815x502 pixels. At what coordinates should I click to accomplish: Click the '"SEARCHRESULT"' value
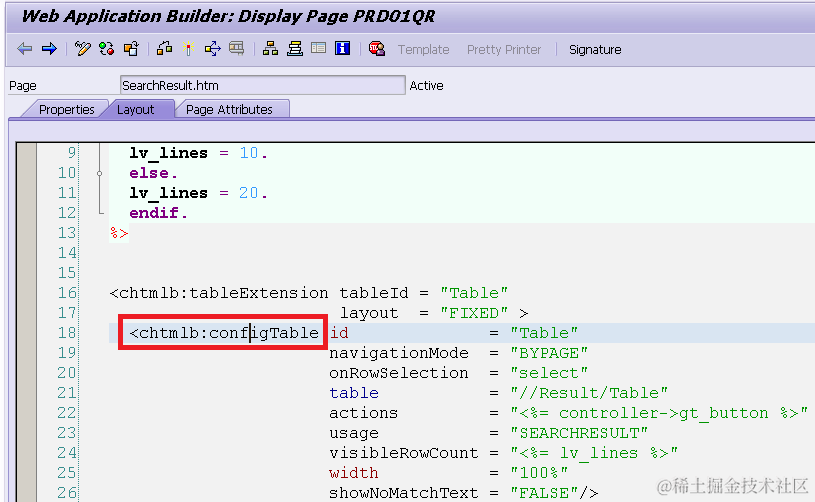579,433
